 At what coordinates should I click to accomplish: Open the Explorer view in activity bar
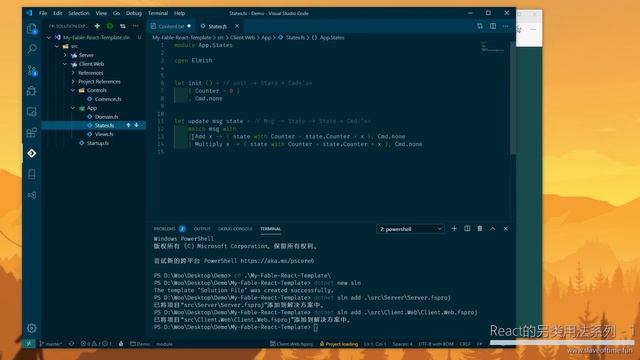32,29
